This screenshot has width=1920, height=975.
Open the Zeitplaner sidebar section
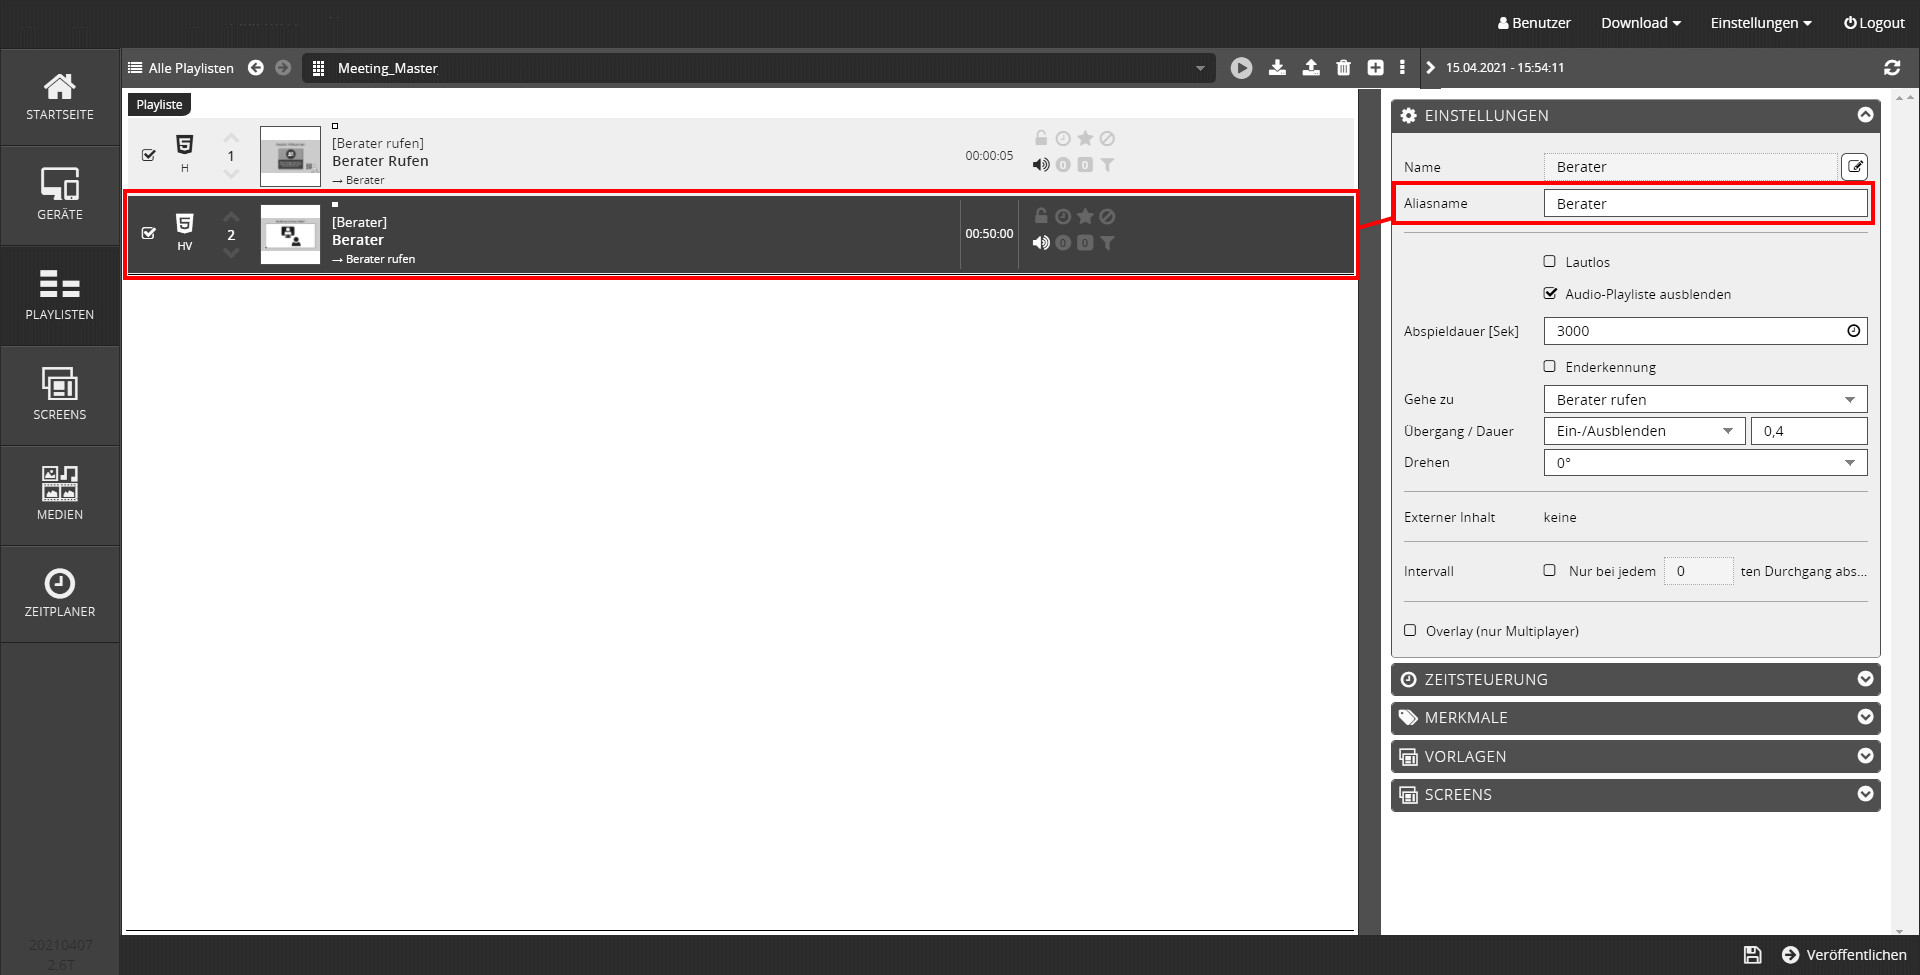(x=60, y=593)
